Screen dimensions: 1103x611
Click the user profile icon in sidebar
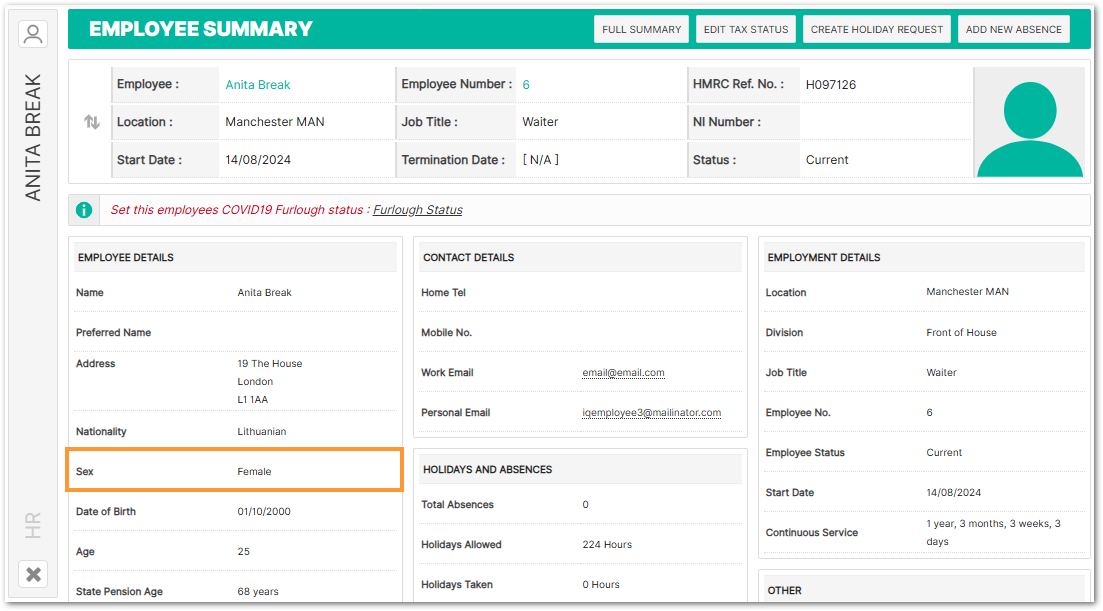click(33, 34)
